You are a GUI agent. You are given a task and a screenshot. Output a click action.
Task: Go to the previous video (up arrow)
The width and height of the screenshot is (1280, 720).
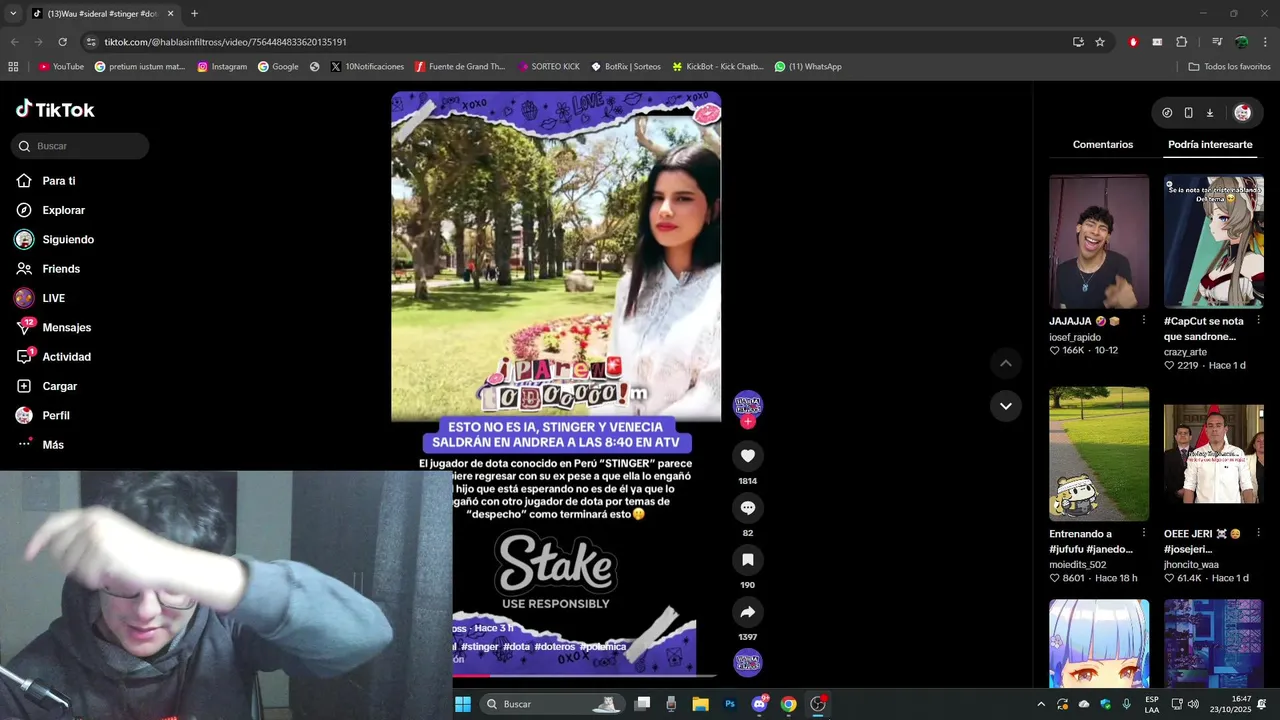point(1006,363)
